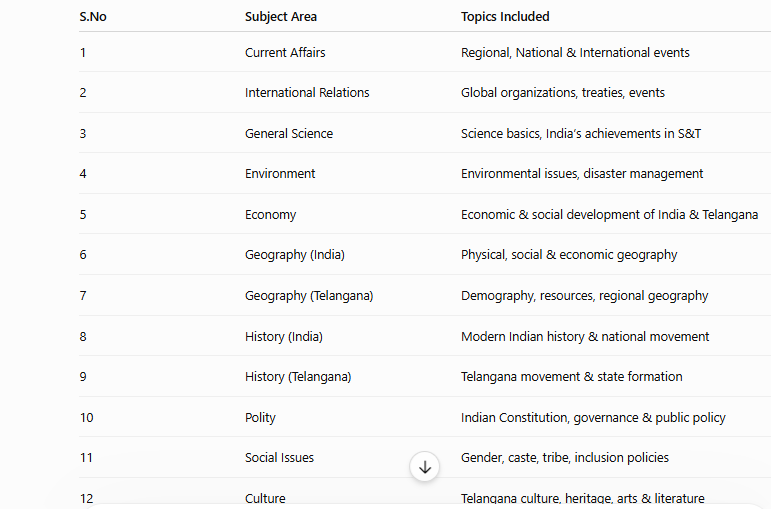Click 'Telangana movement & state formation' cell
This screenshot has height=509, width=771.
tap(571, 377)
